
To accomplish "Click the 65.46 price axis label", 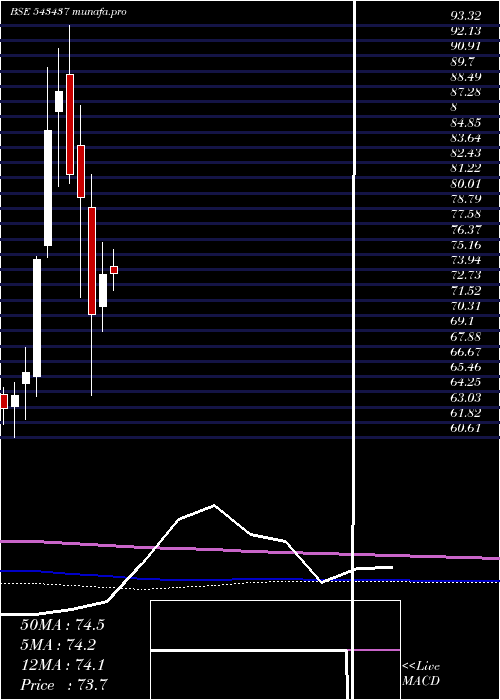I will (x=466, y=367).
